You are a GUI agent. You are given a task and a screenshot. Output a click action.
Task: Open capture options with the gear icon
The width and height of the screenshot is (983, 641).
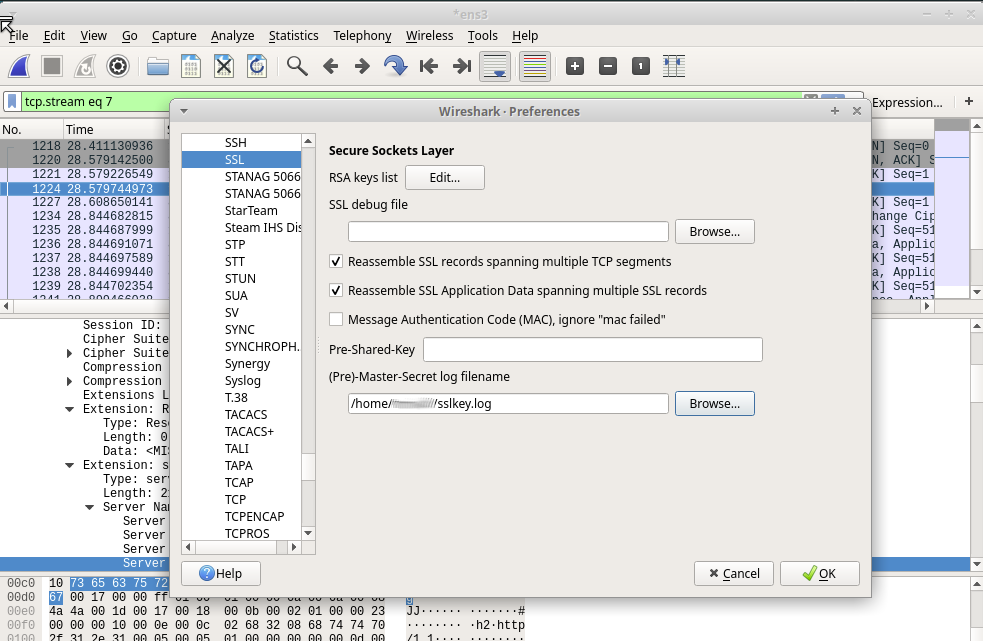coord(119,66)
